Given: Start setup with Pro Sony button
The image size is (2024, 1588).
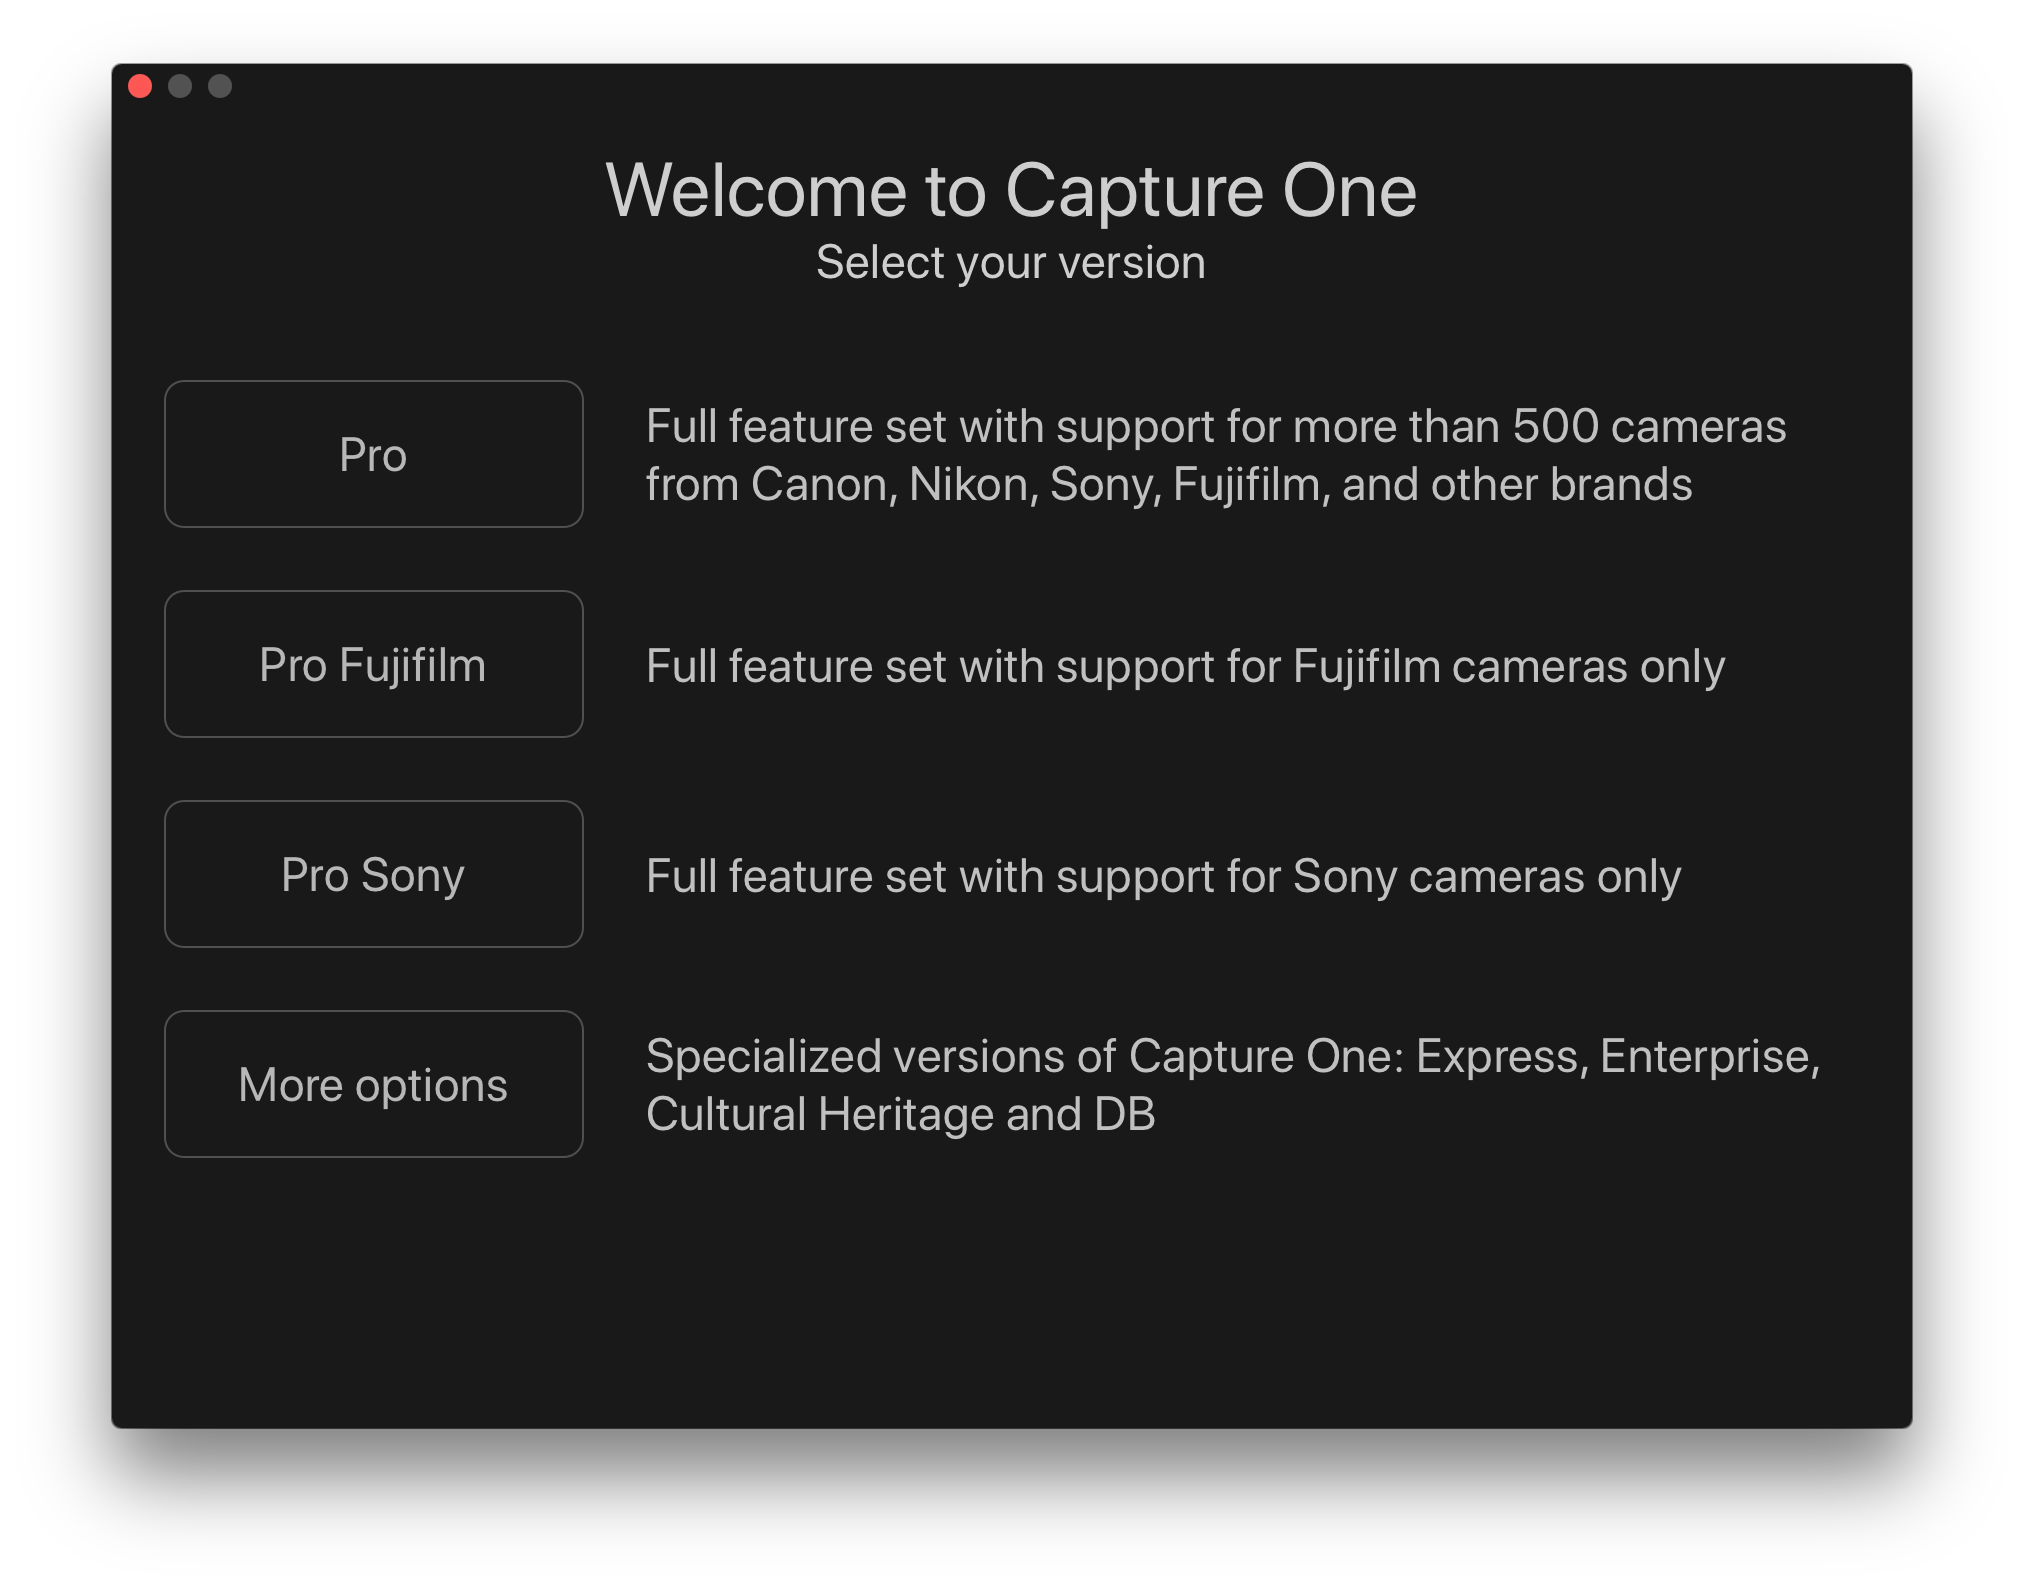Looking at the screenshot, I should click(x=373, y=874).
